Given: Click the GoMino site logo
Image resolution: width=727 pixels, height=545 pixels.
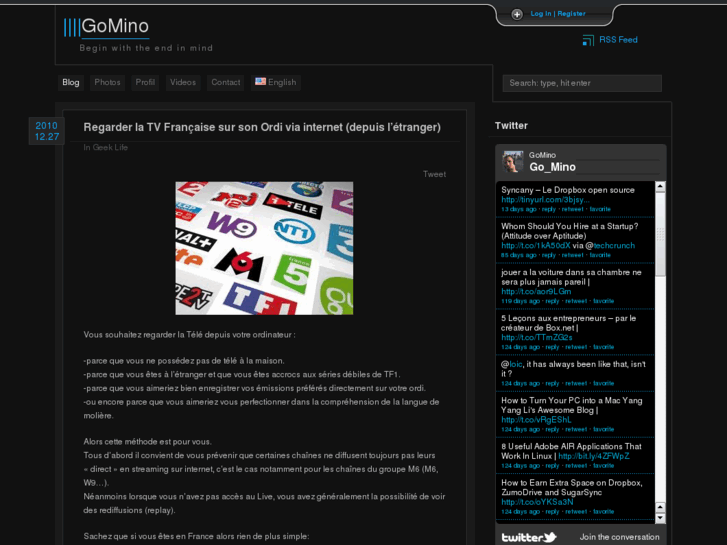Looking at the screenshot, I should 106,26.
